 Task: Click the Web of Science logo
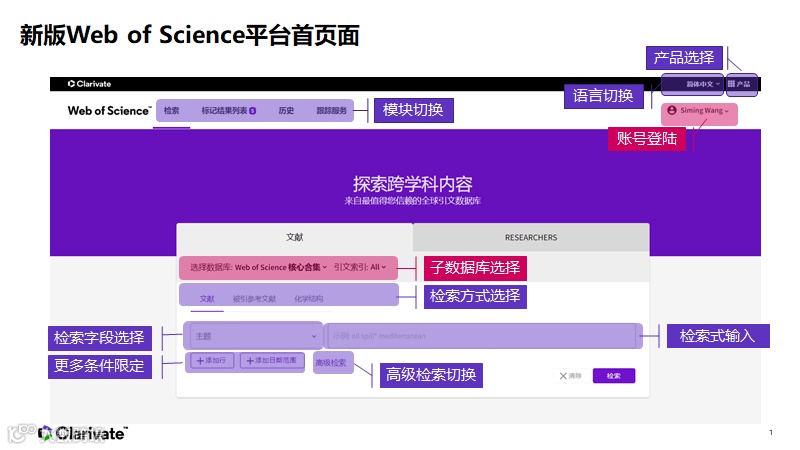click(109, 111)
